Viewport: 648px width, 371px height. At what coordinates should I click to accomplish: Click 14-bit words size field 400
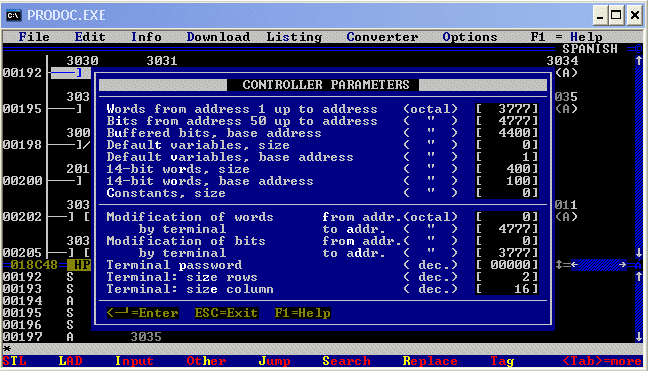(x=507, y=169)
